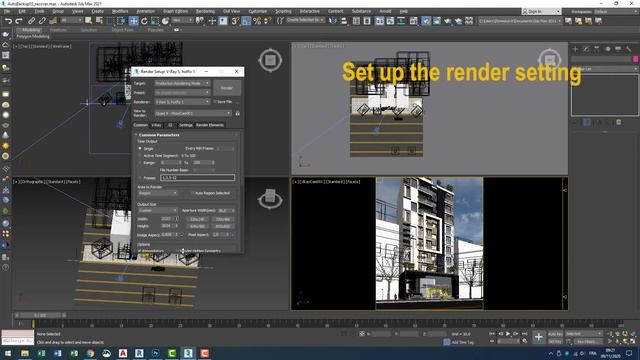Click the ViewCube in the top-left viewport
Screen dimensions: 640x360
(x=270, y=60)
